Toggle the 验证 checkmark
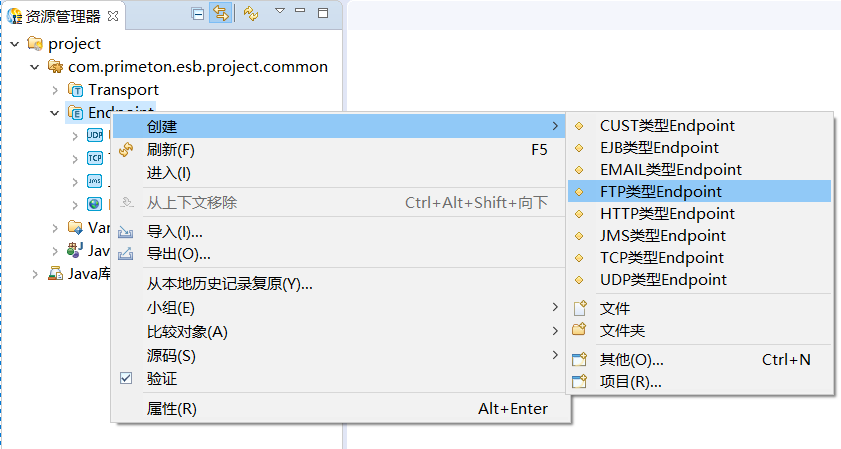 point(126,379)
